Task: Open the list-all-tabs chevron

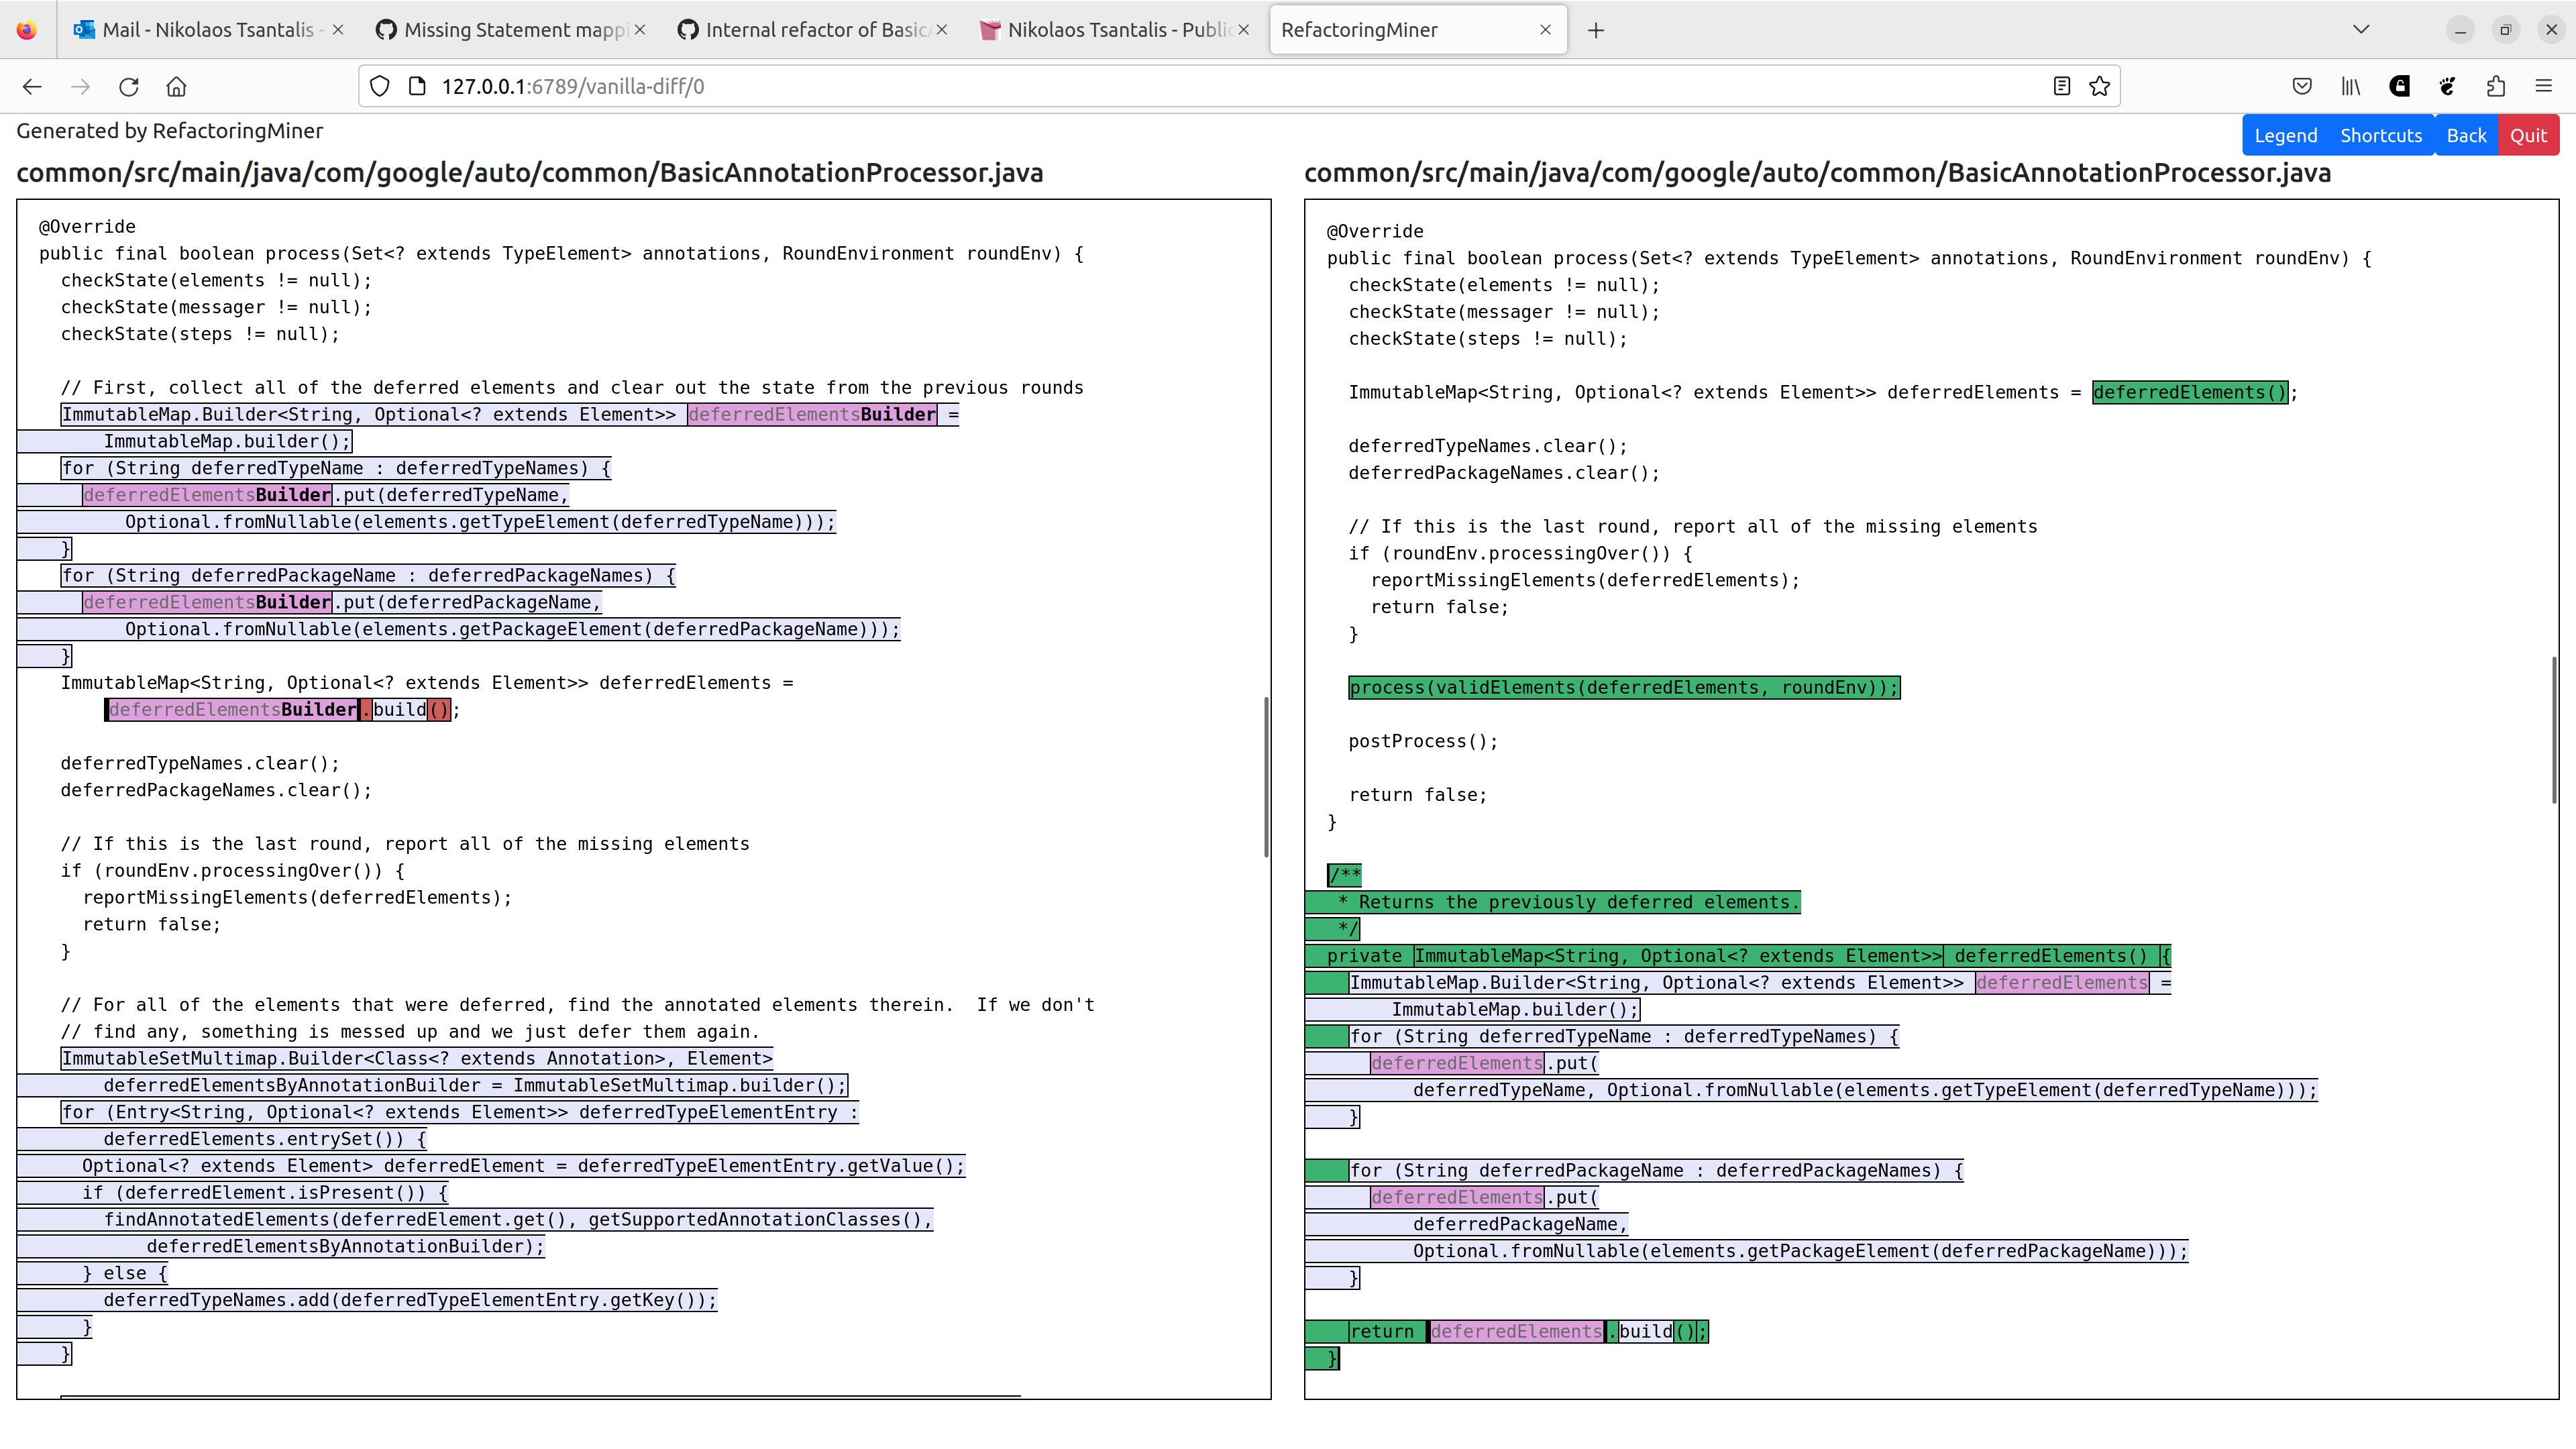Action: tap(2362, 29)
